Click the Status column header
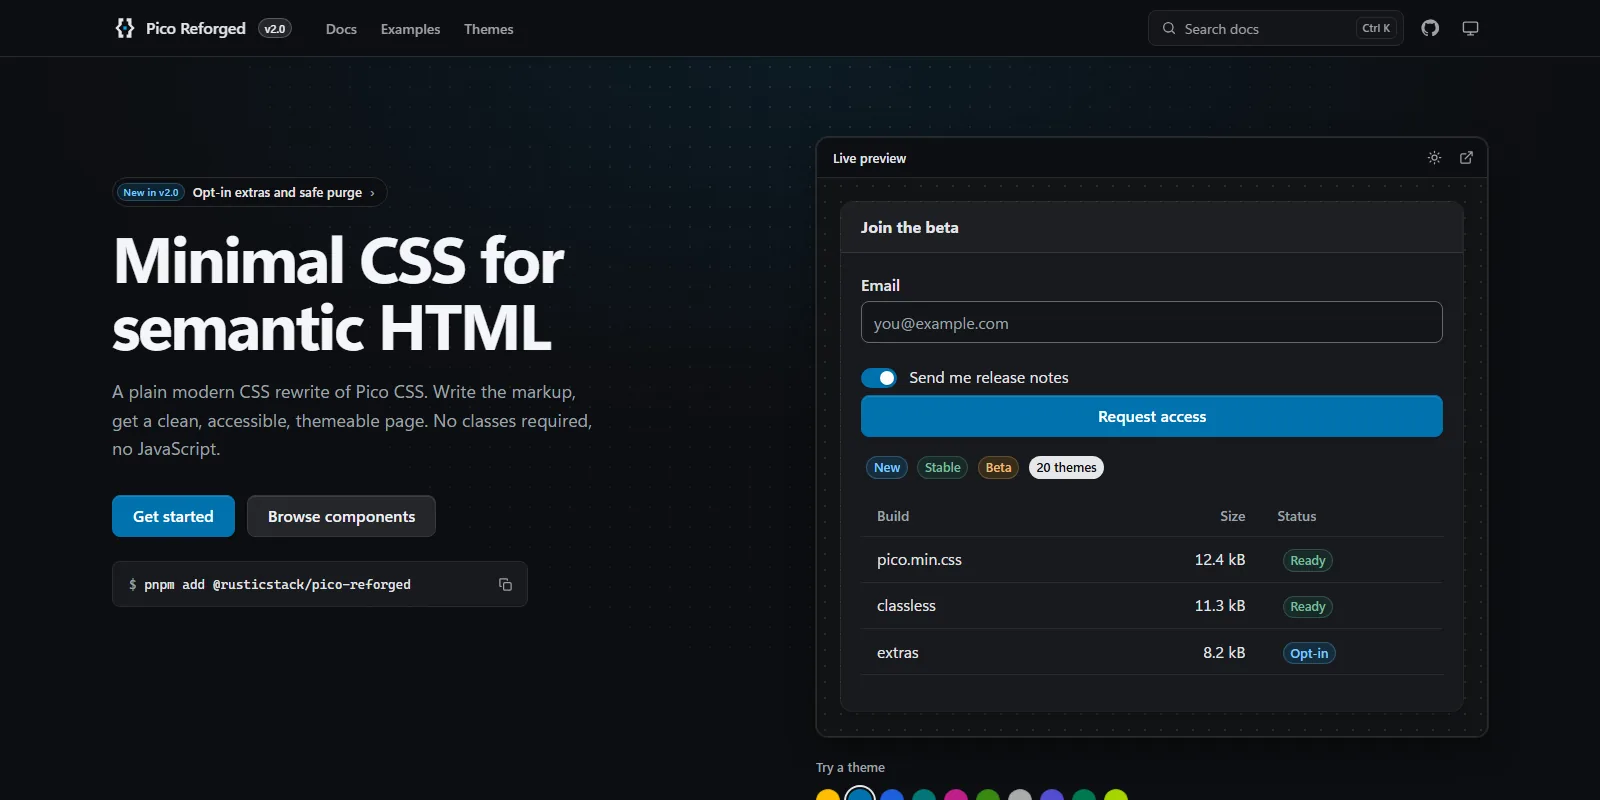 tap(1296, 516)
